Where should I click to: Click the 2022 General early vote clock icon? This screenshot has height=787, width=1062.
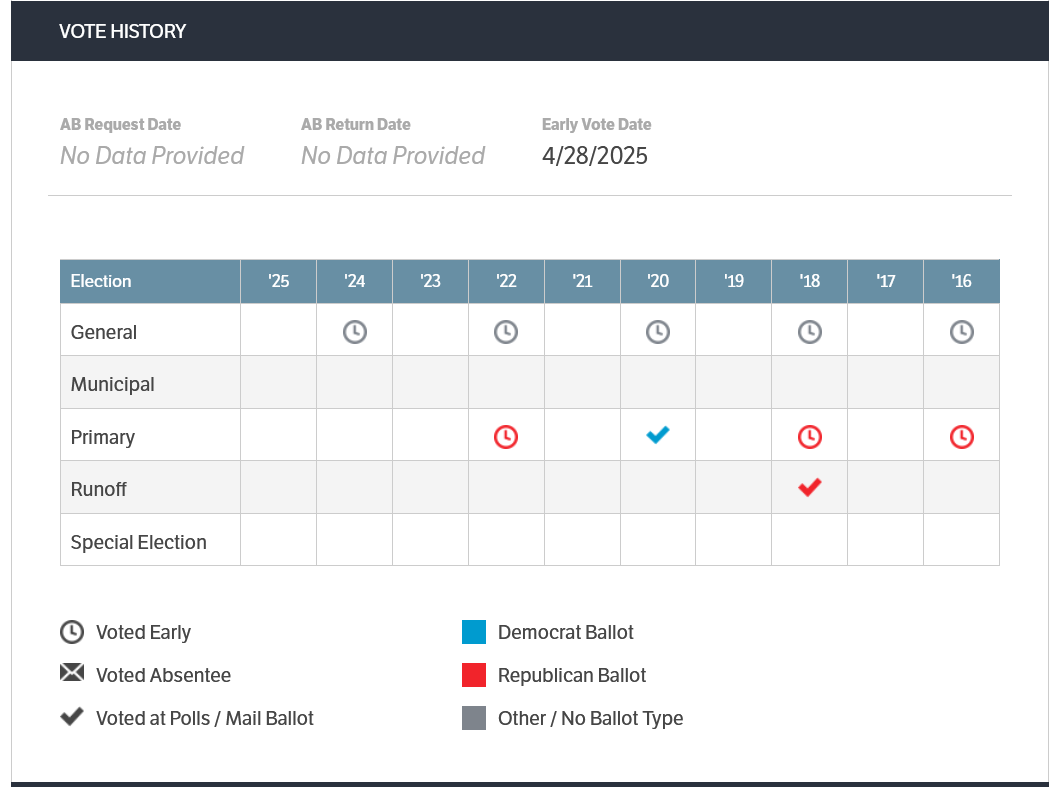pyautogui.click(x=506, y=332)
